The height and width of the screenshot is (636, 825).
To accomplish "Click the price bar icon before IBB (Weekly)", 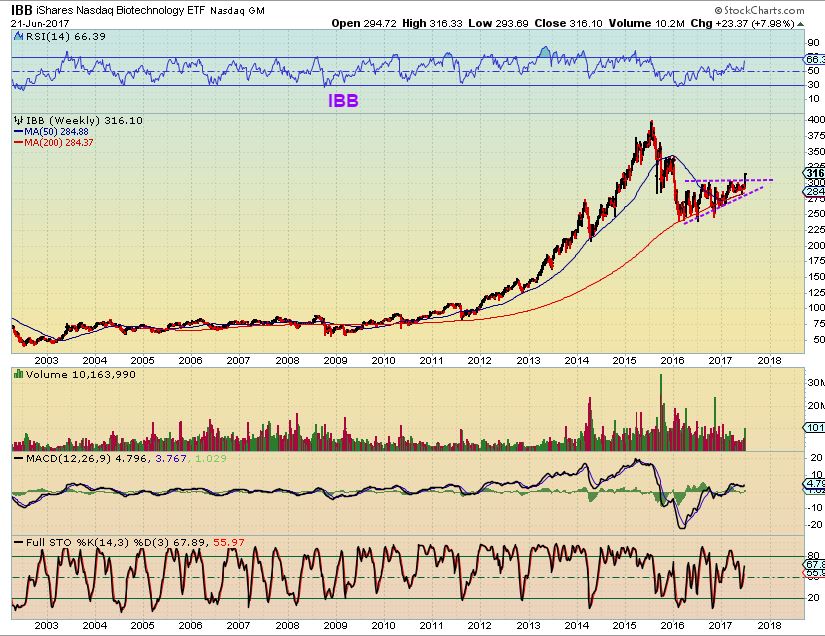I will (19, 120).
